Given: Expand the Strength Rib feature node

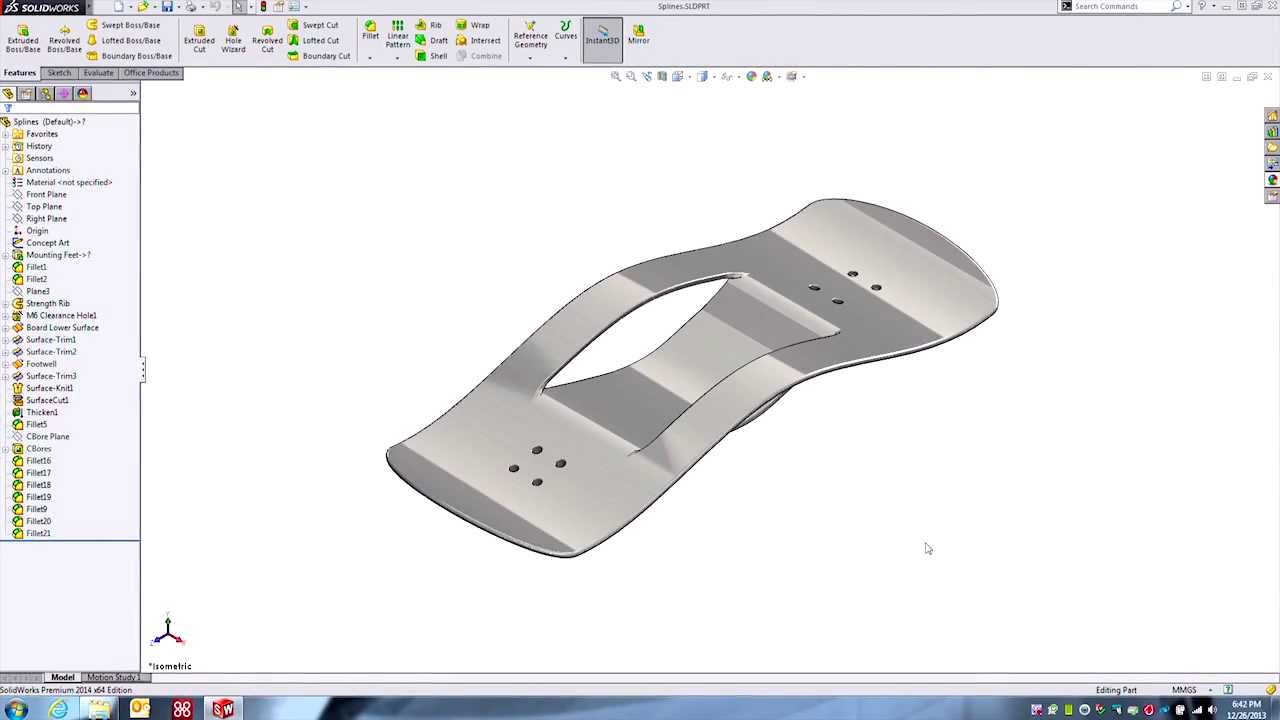Looking at the screenshot, I should (6, 303).
